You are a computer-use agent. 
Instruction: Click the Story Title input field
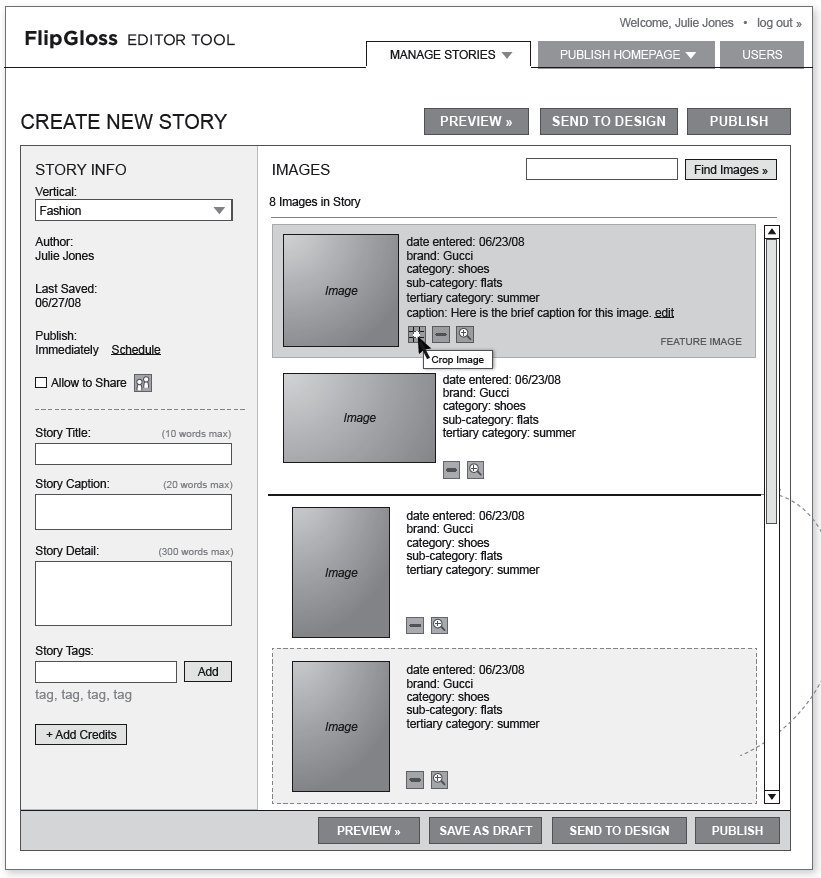click(x=133, y=455)
